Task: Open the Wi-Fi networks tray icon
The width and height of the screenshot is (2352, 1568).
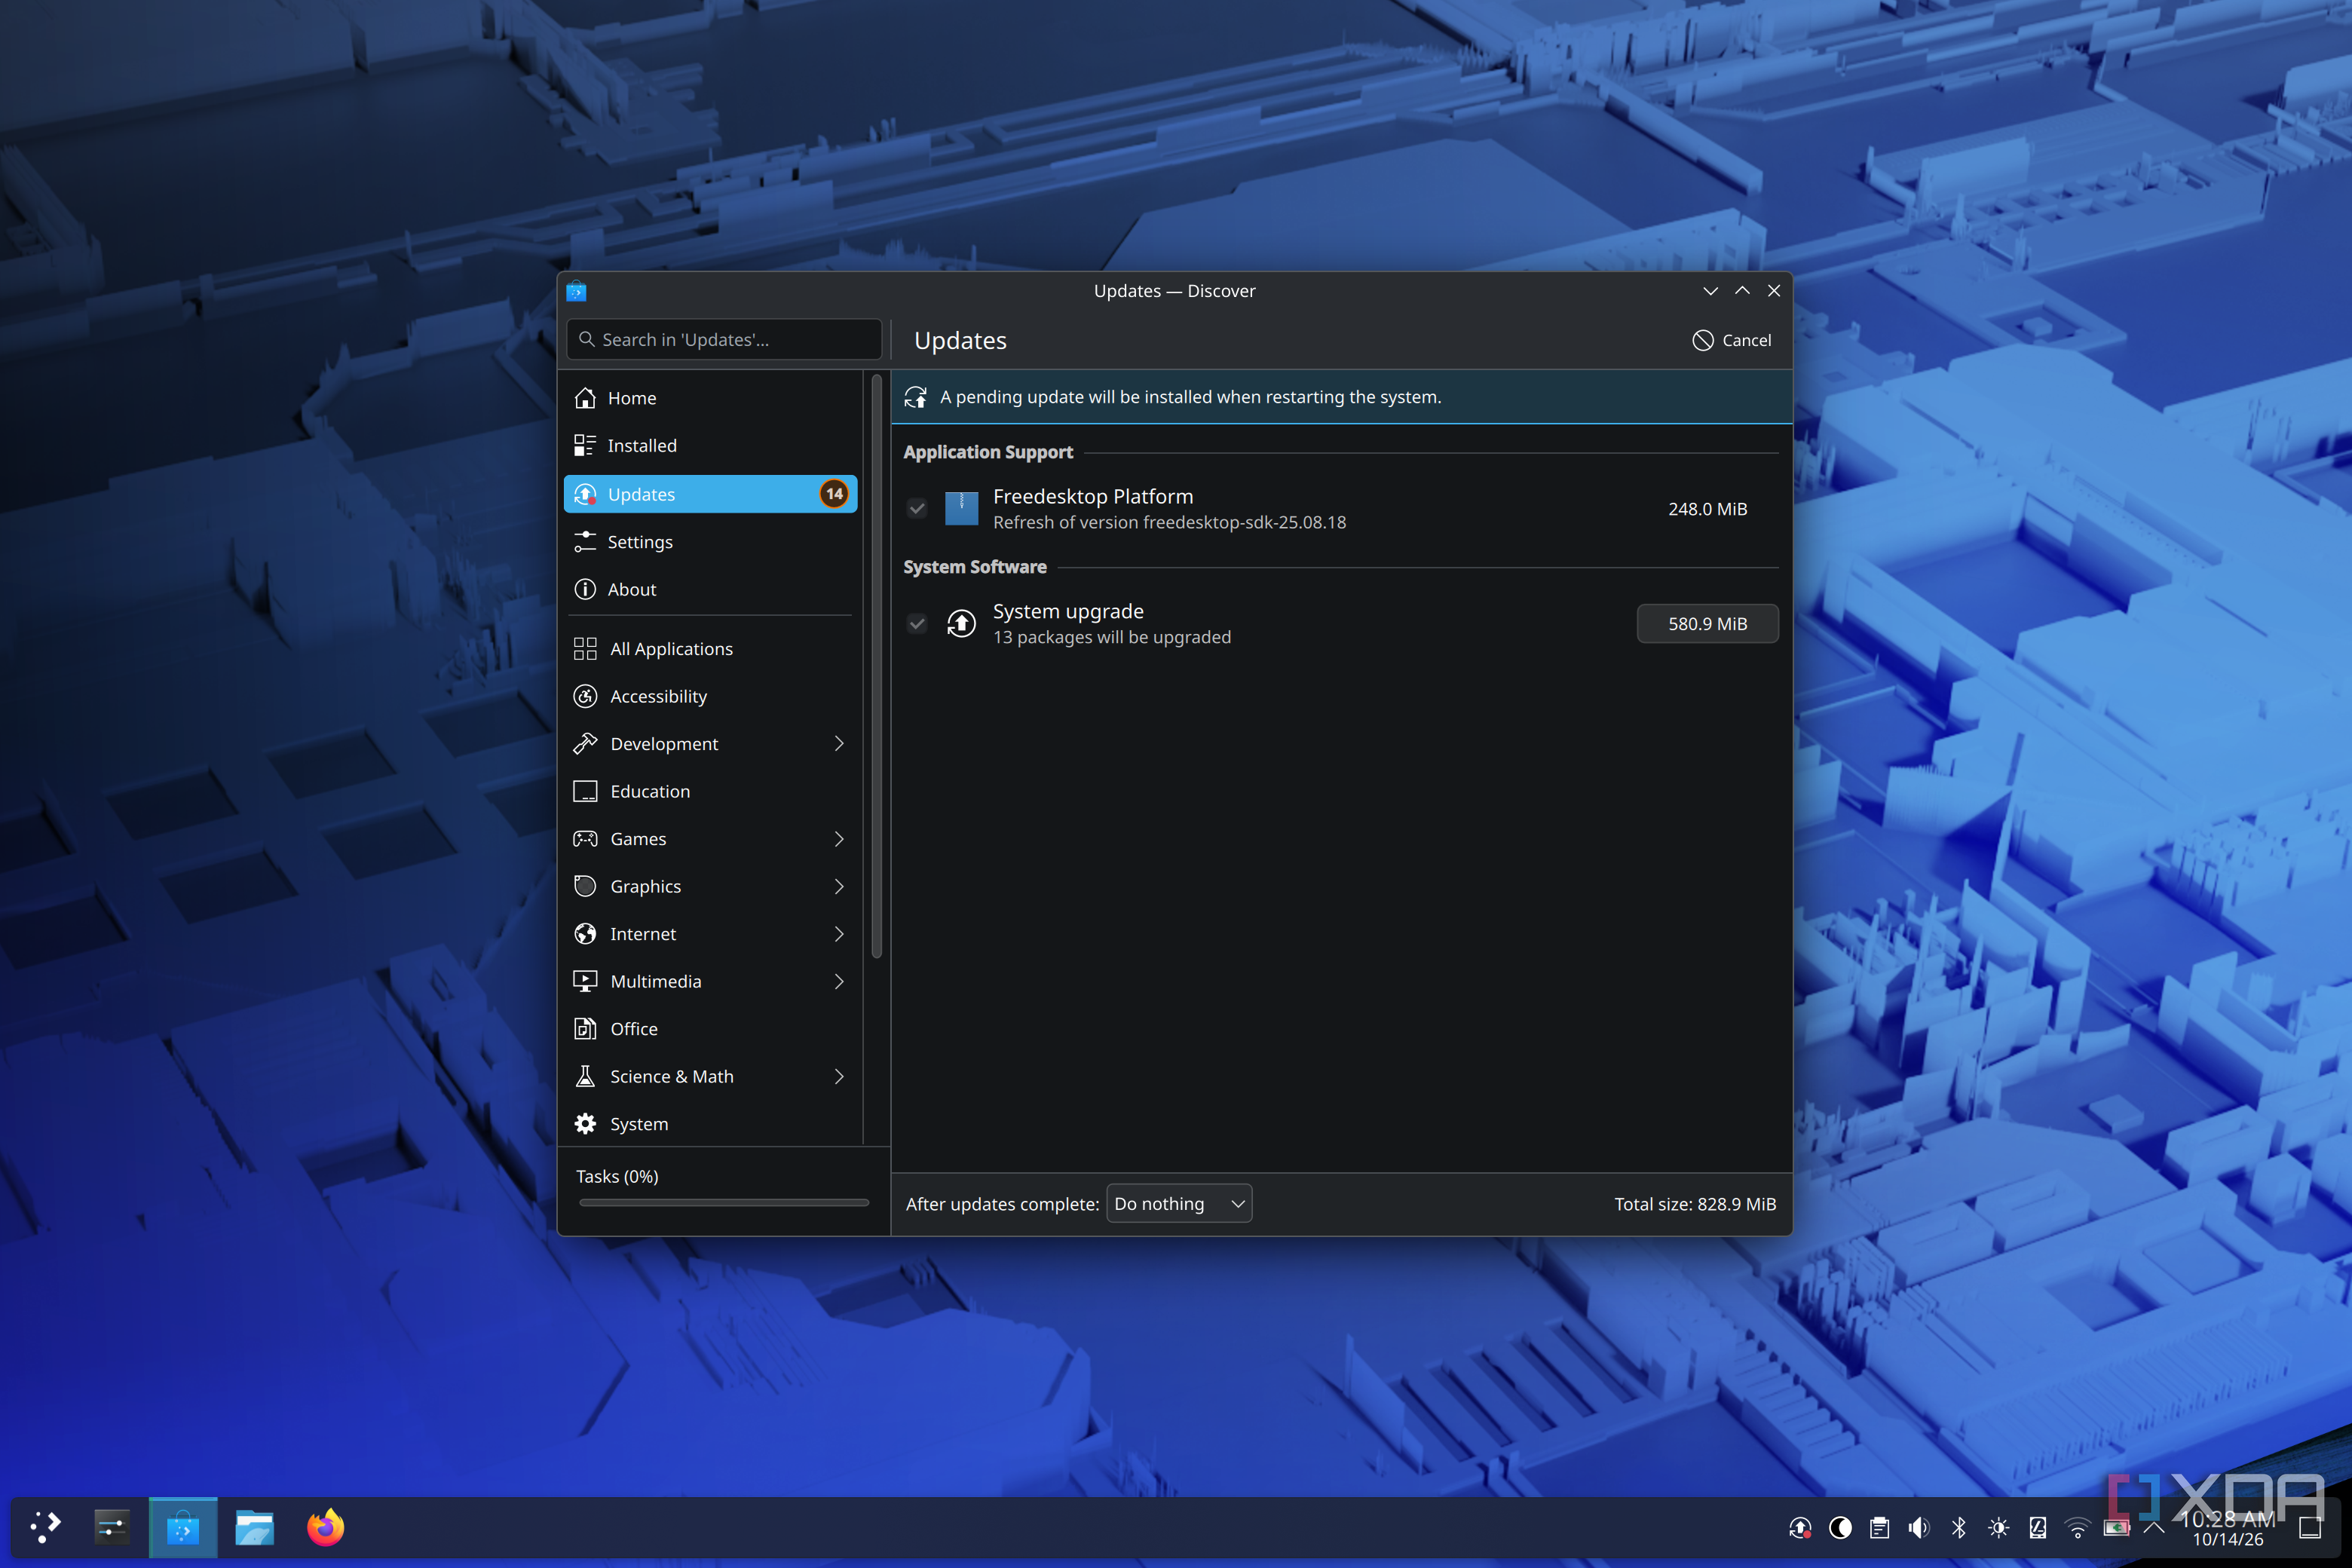Action: click(2077, 1528)
